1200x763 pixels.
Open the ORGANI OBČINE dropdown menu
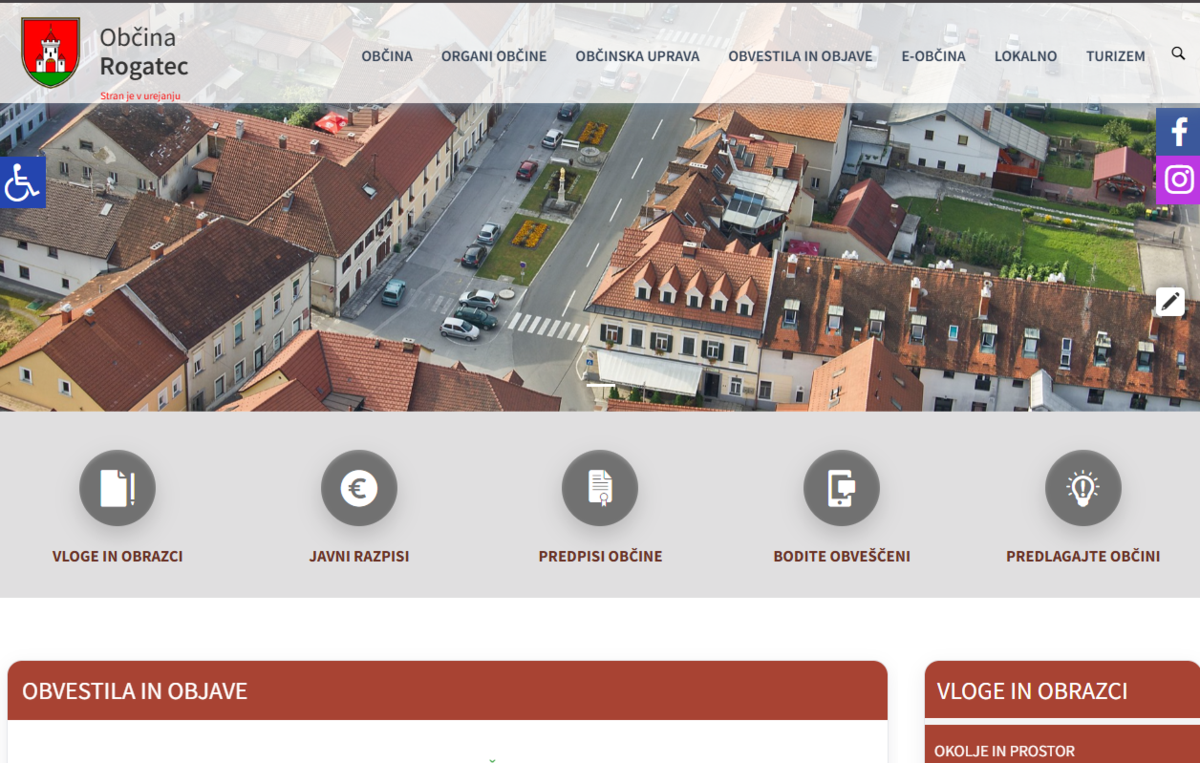click(x=493, y=56)
